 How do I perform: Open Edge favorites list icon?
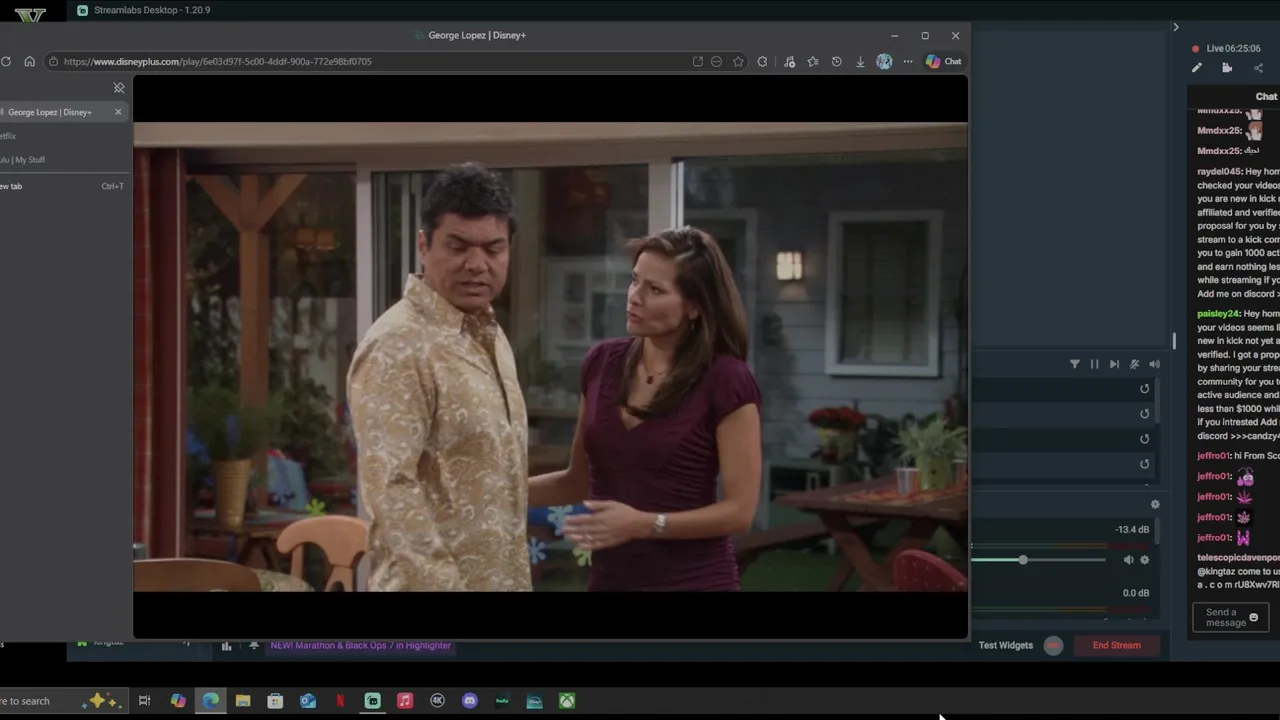point(812,61)
